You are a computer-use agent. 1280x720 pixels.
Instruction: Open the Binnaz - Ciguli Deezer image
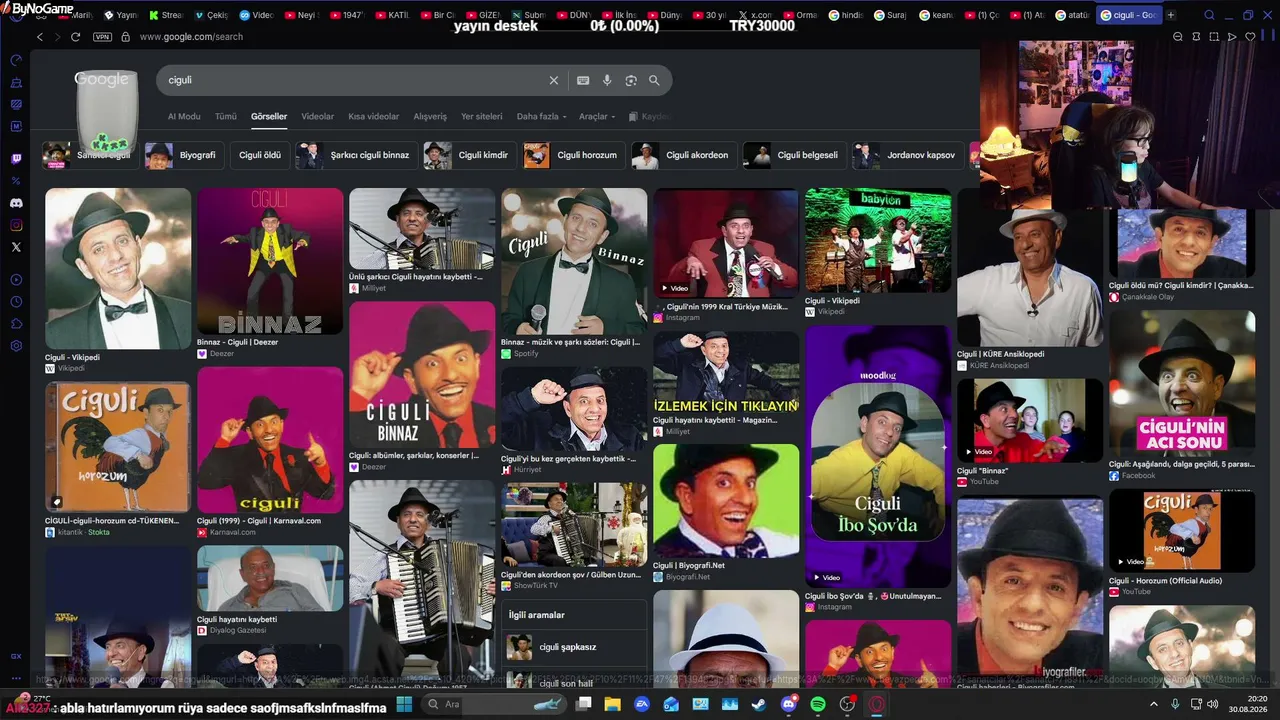point(270,261)
